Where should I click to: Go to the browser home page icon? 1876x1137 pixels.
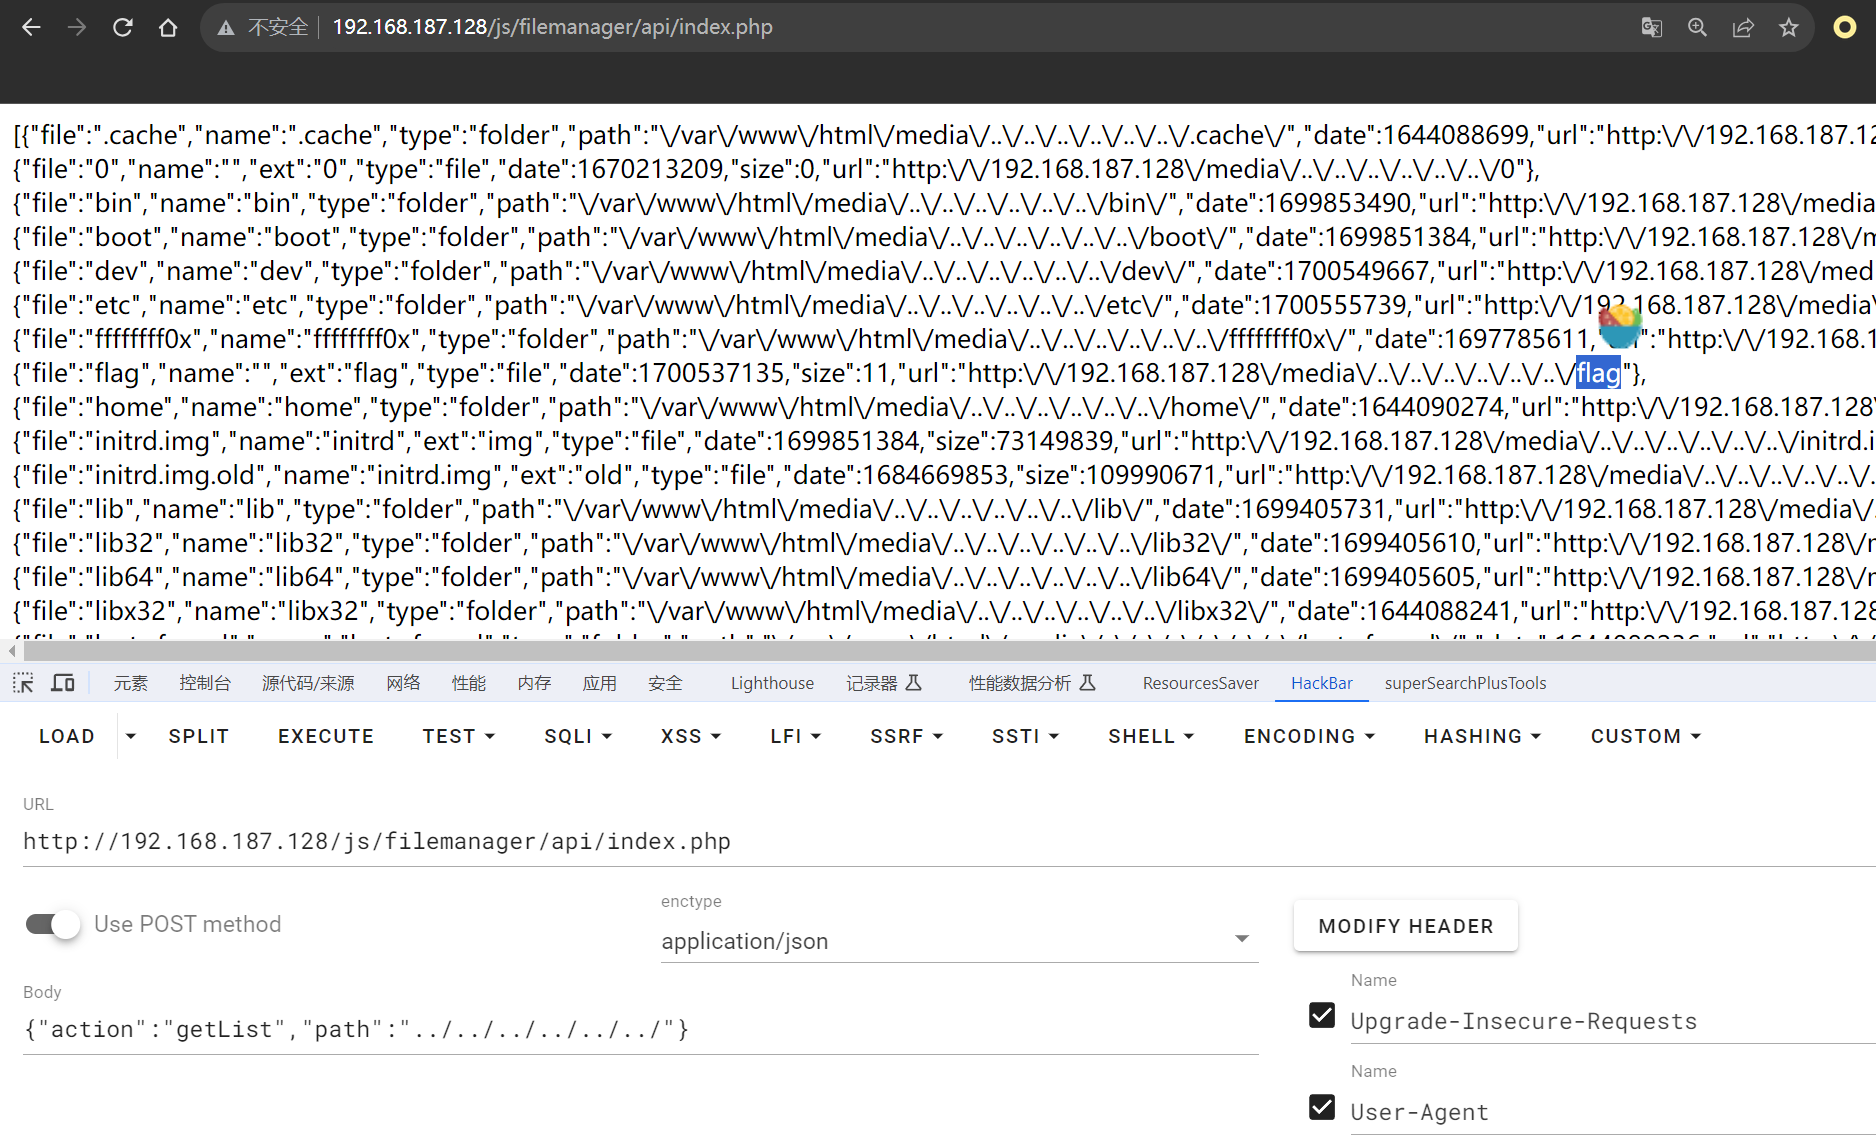[168, 27]
